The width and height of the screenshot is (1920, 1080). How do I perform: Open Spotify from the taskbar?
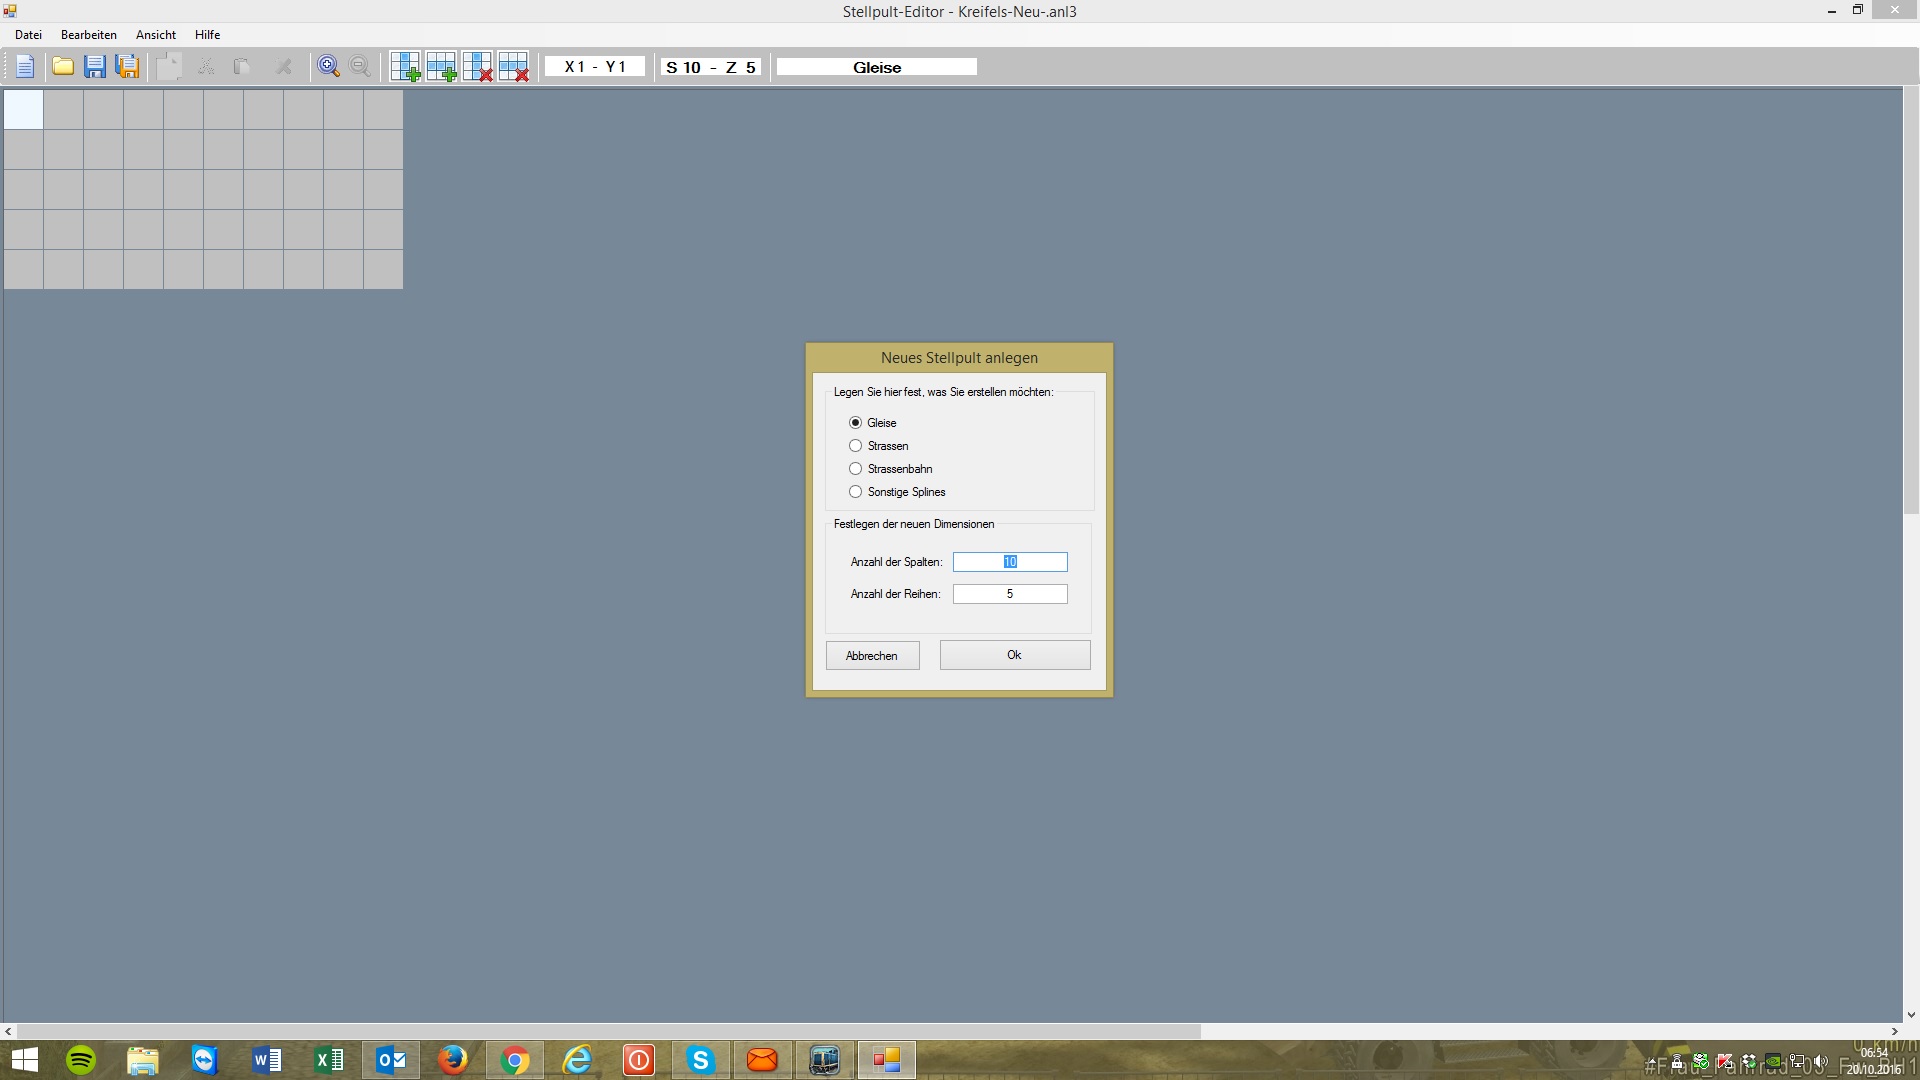[x=81, y=1060]
